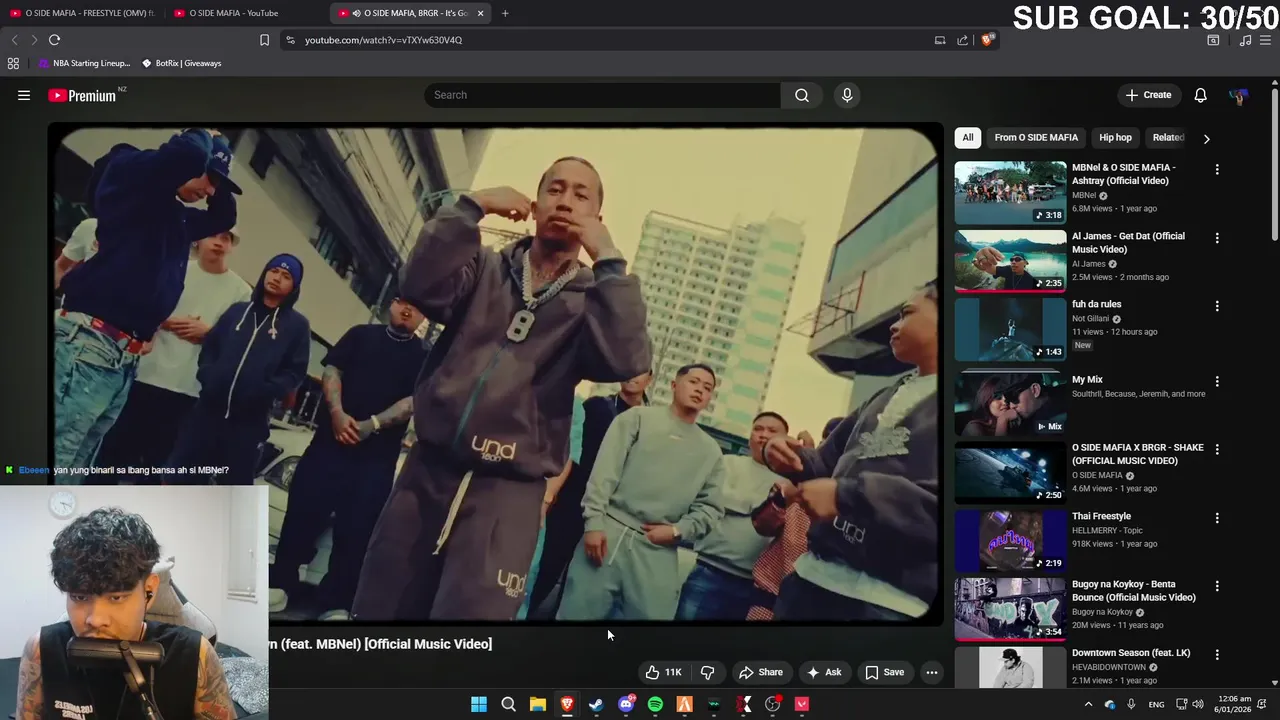Click the browser address bar URL
The height and width of the screenshot is (720, 1280).
pyautogui.click(x=383, y=40)
